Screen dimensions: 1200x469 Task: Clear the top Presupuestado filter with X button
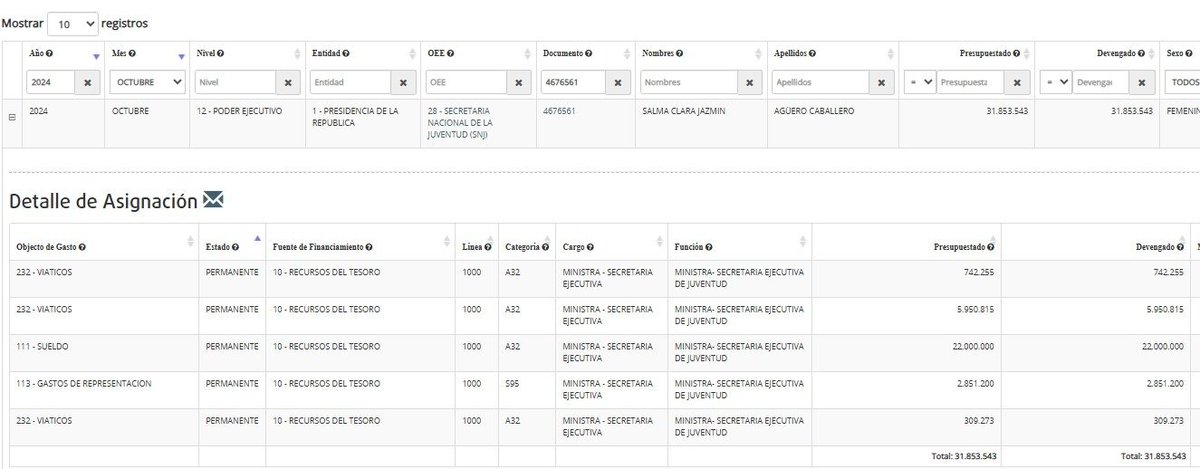pos(1017,82)
